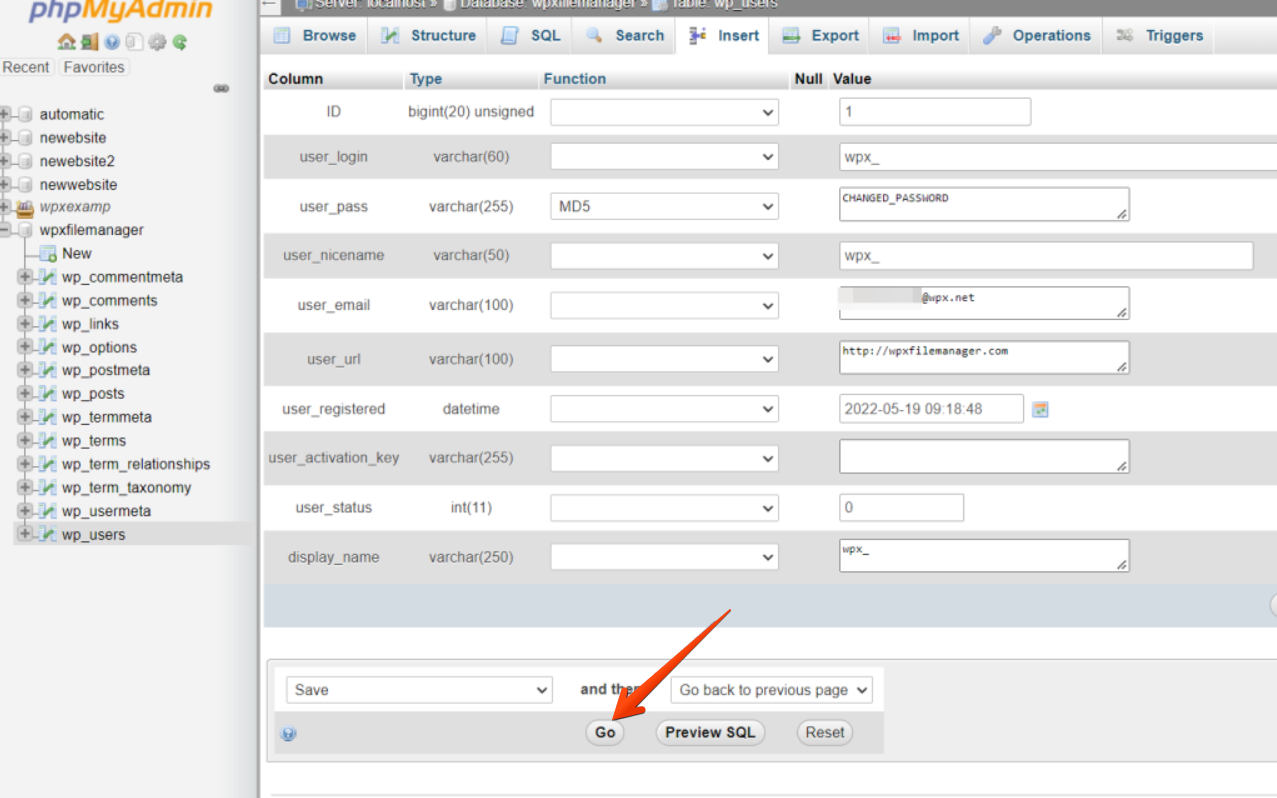This screenshot has height=798, width=1277.
Task: Click the green reload navigation icon
Action: coord(180,42)
